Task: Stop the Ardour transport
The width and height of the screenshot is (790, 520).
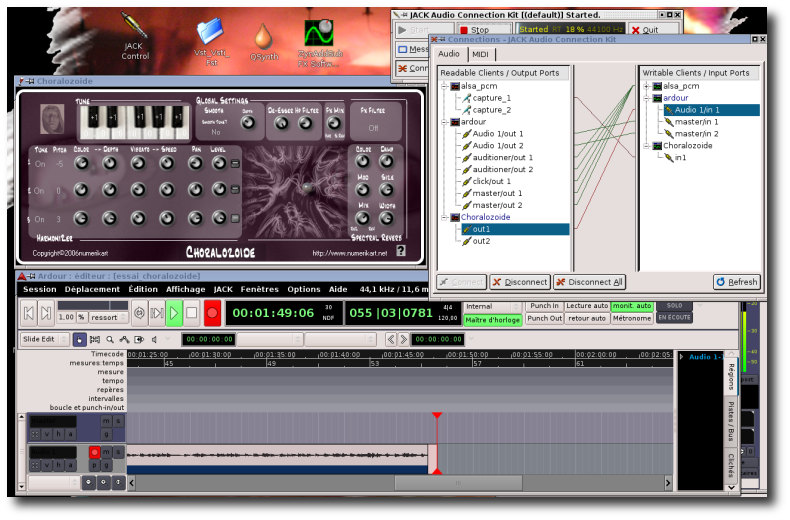Action: [191, 313]
